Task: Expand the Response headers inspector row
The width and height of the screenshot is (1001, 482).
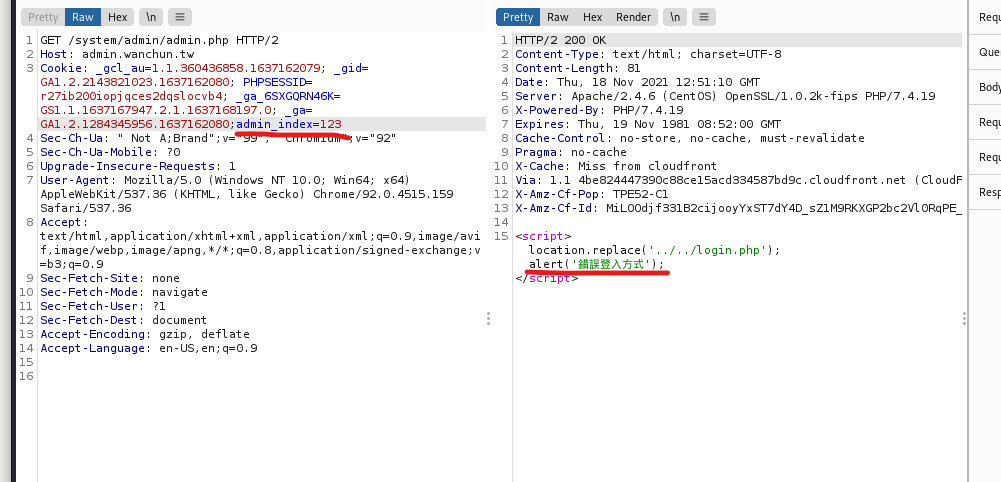Action: click(x=985, y=192)
